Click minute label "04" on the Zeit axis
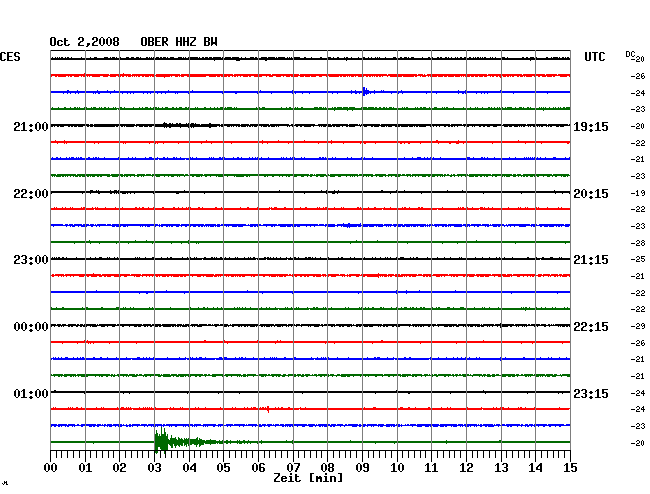Screen dimensions: 650x494 tap(189, 468)
